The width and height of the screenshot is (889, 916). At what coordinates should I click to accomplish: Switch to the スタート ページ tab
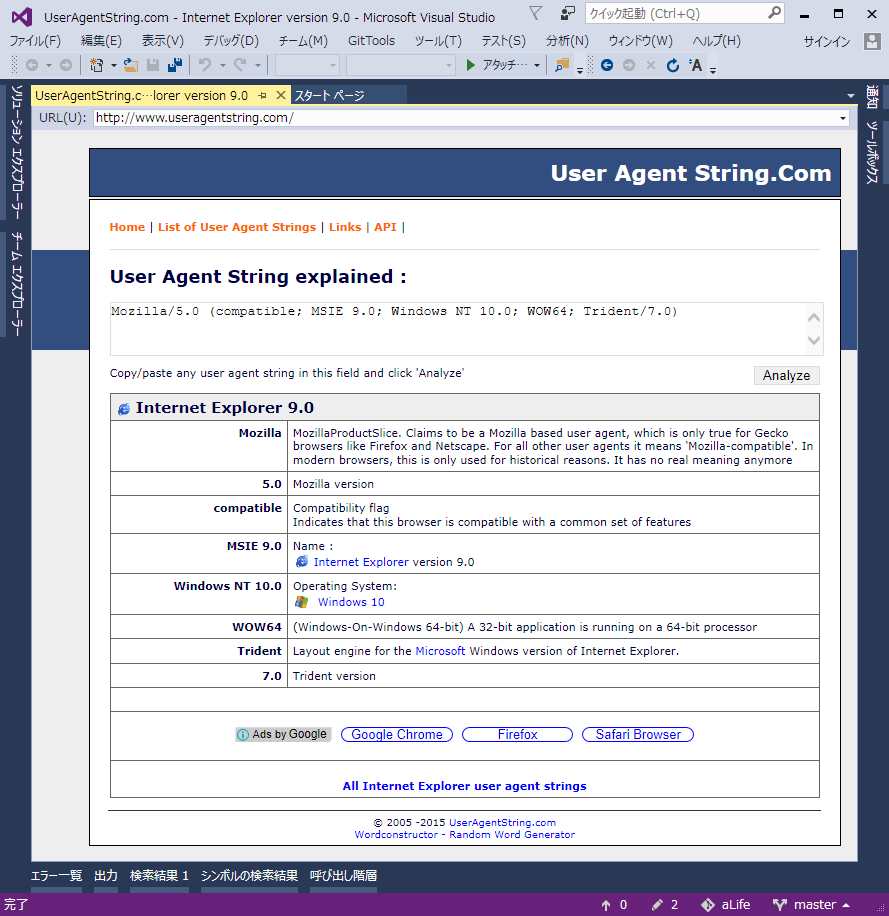coord(329,95)
